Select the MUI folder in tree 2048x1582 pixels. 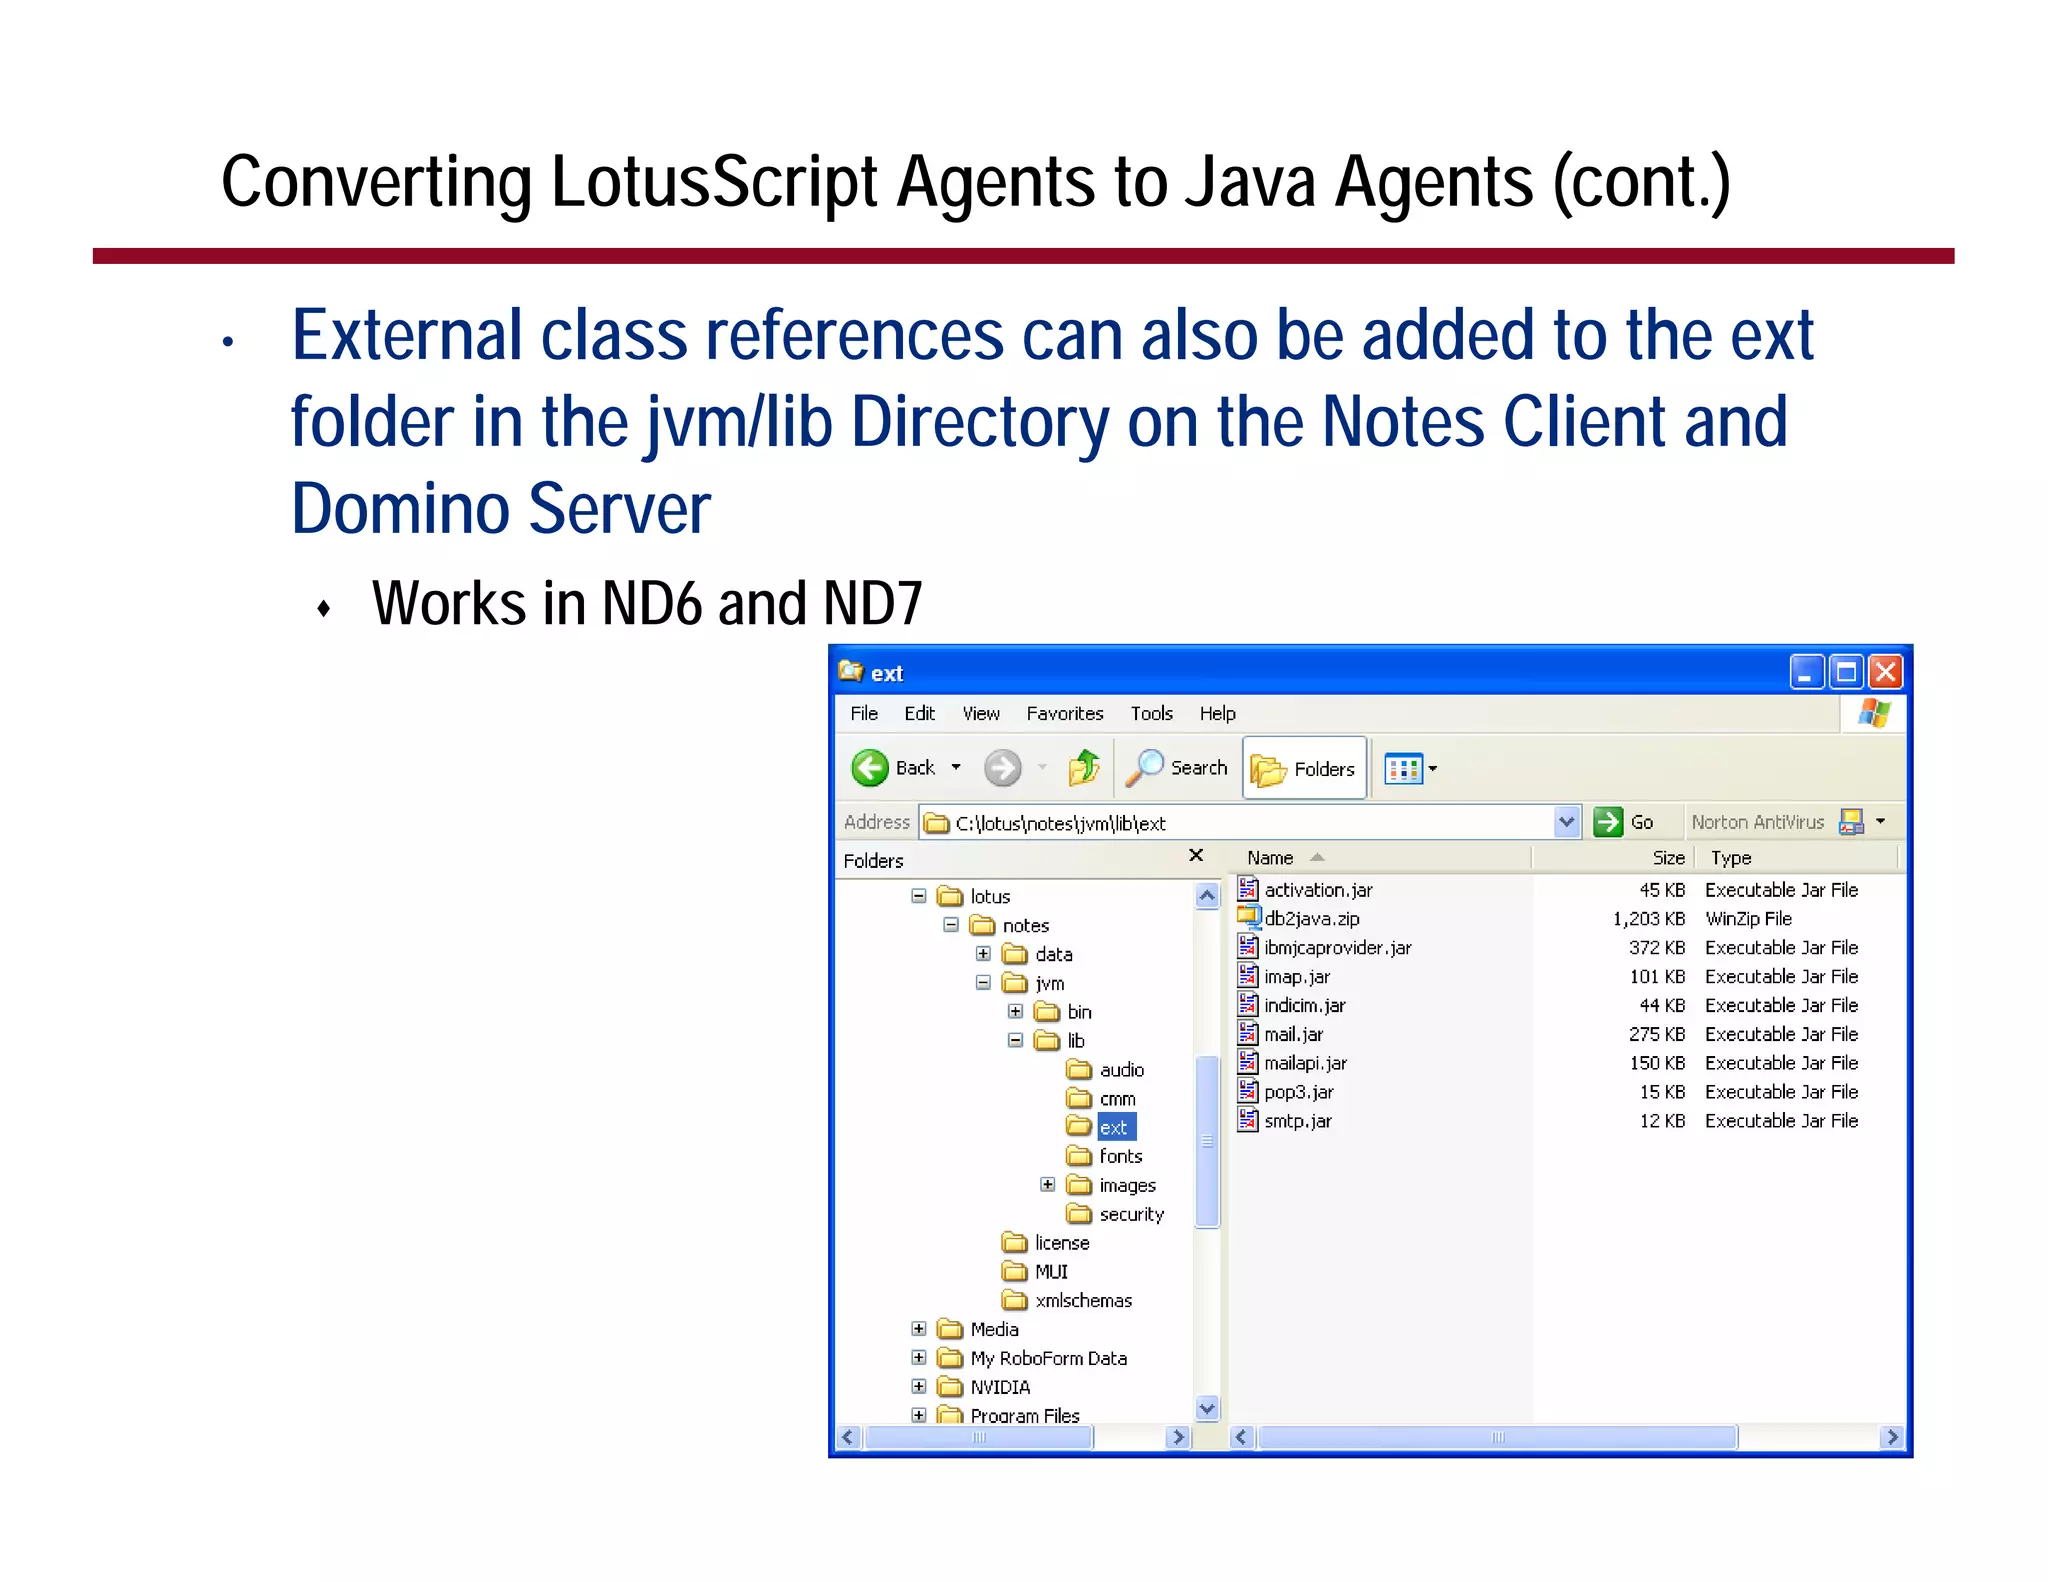(1034, 1271)
